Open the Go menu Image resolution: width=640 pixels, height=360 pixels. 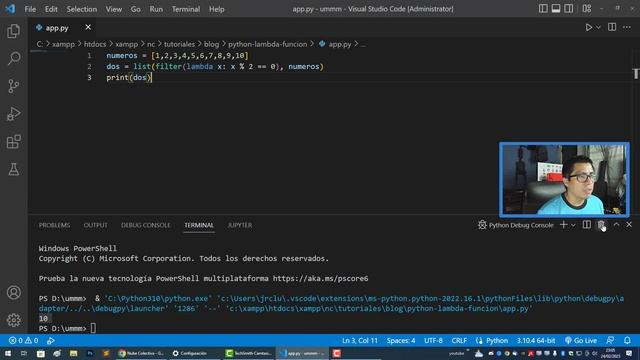click(x=136, y=9)
